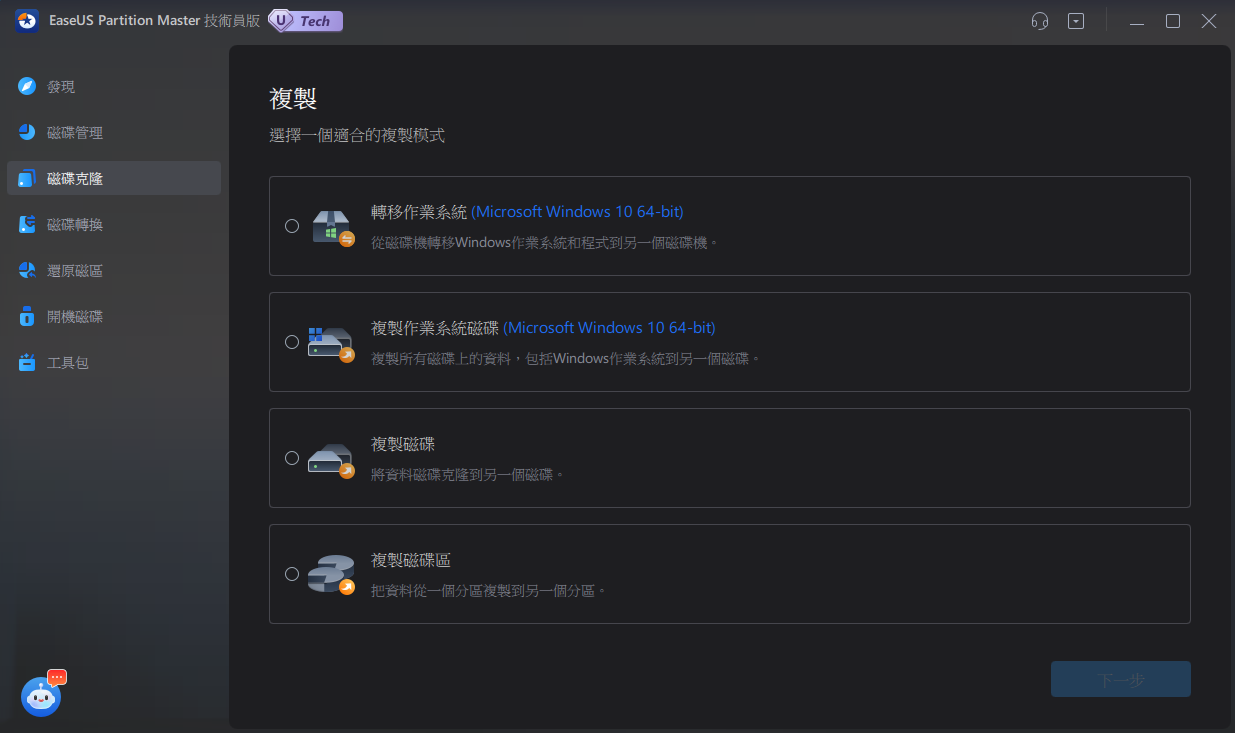Click the 磁碟管理 pie chart icon
1235x733 pixels.
[x=27, y=132]
